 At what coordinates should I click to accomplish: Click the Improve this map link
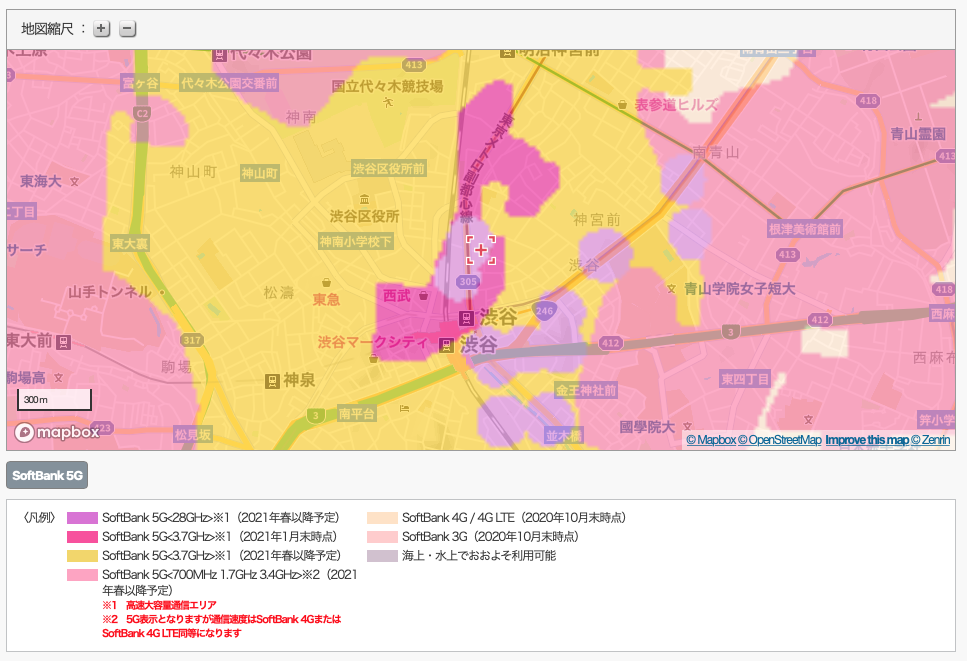[867, 440]
